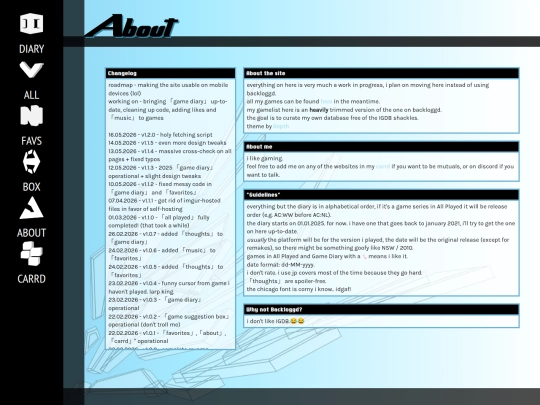Viewport: 540px width, 405px height.
Task: Click the cubes icon above CARRD
Action: pos(31,253)
